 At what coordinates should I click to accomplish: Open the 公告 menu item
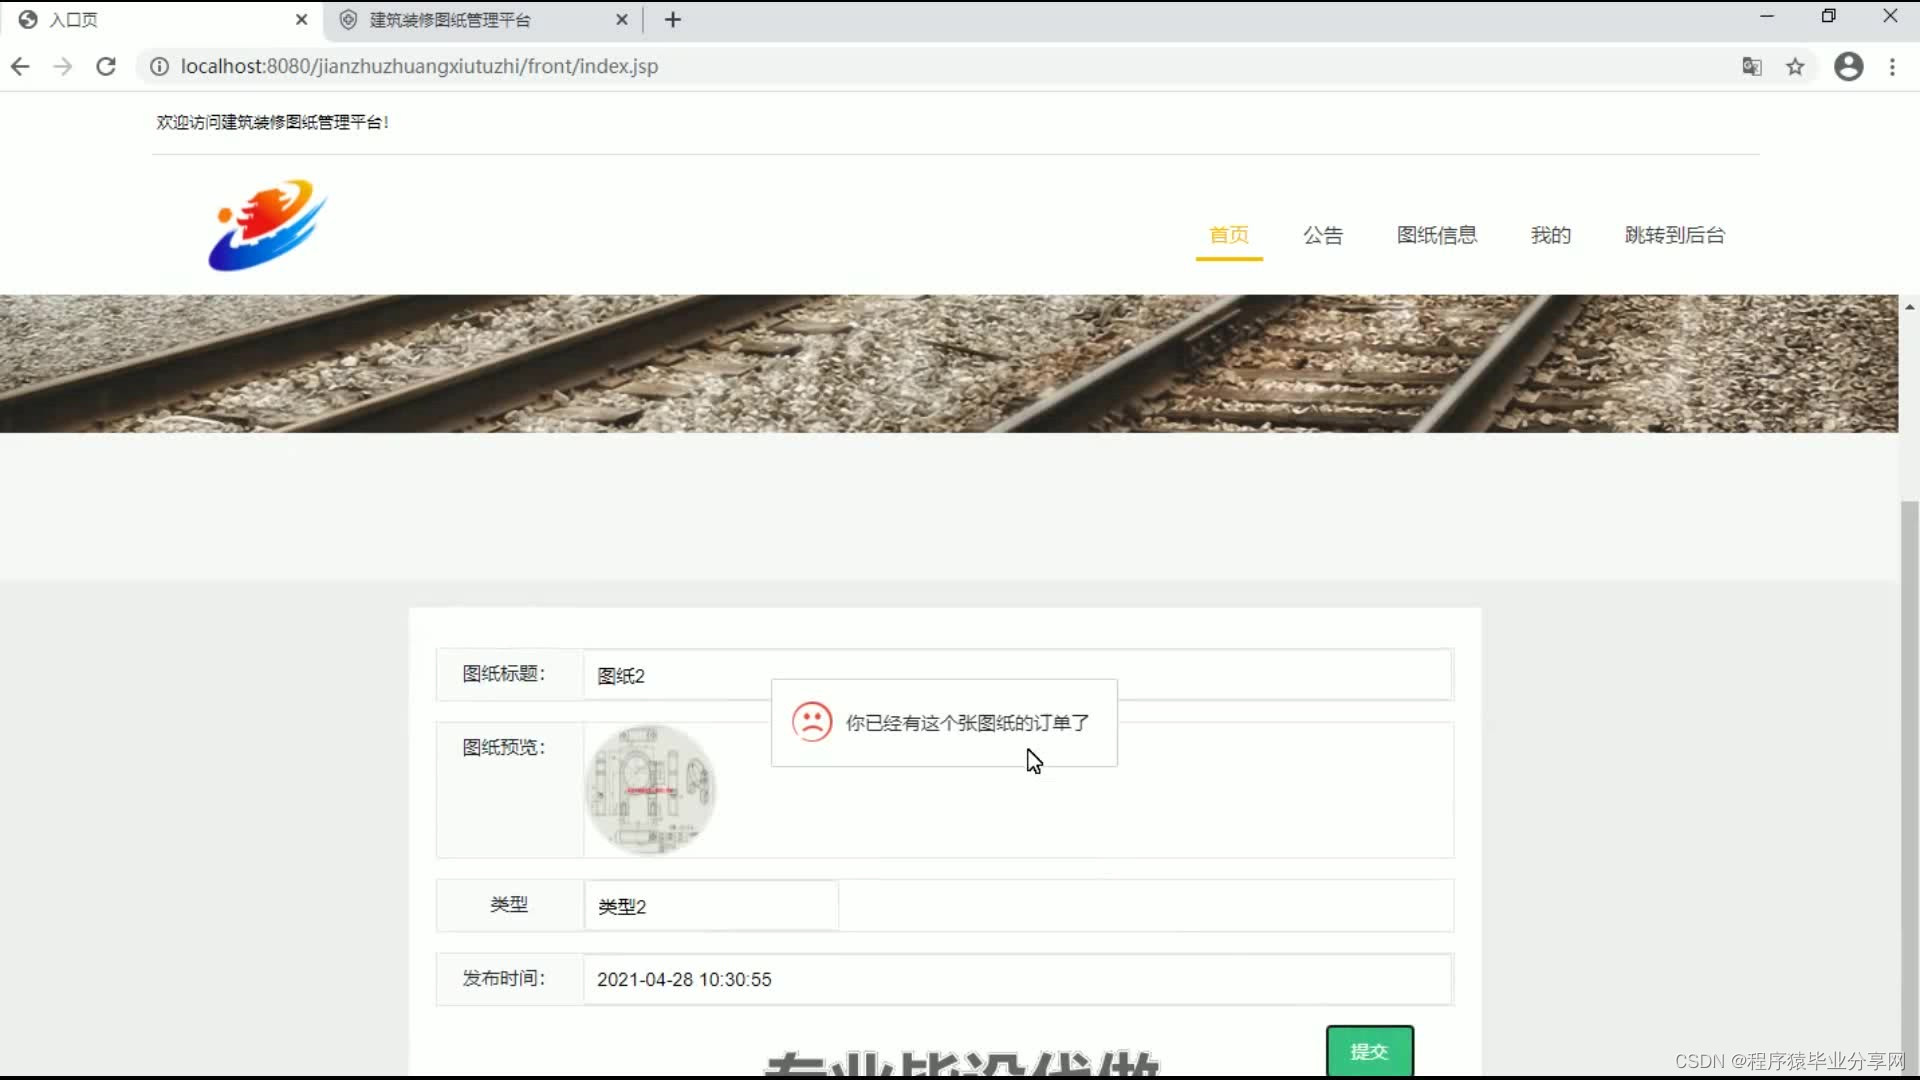click(1322, 235)
